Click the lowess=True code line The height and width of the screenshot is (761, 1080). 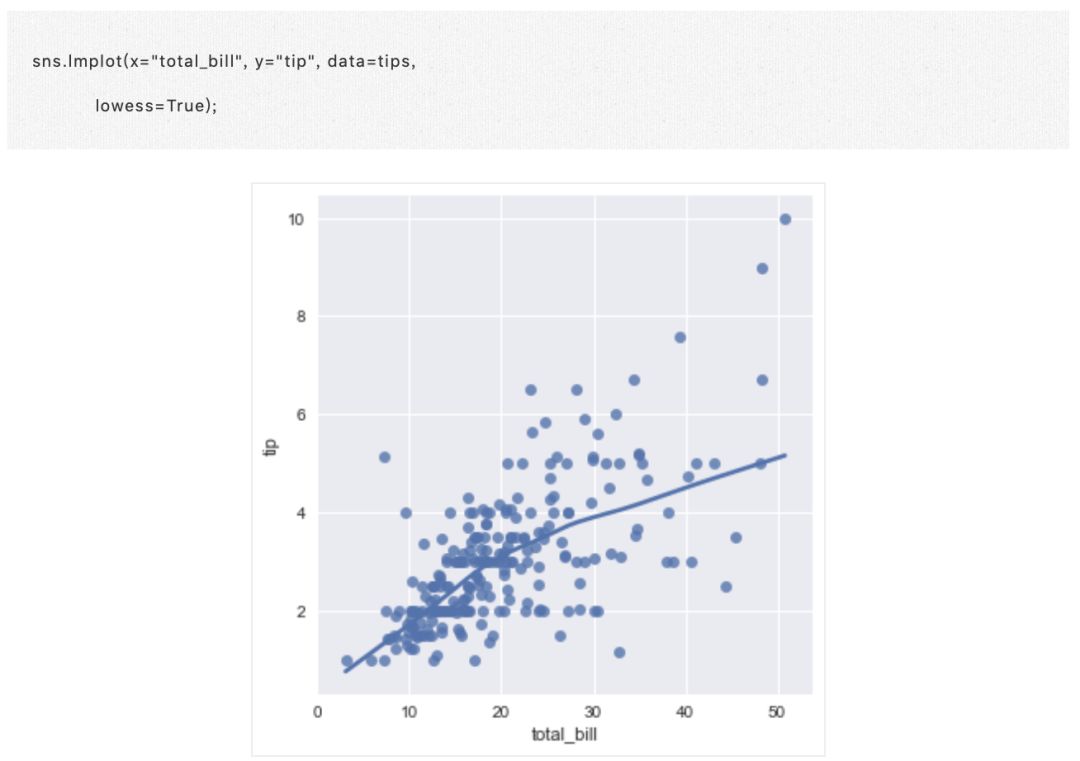pyautogui.click(x=156, y=105)
